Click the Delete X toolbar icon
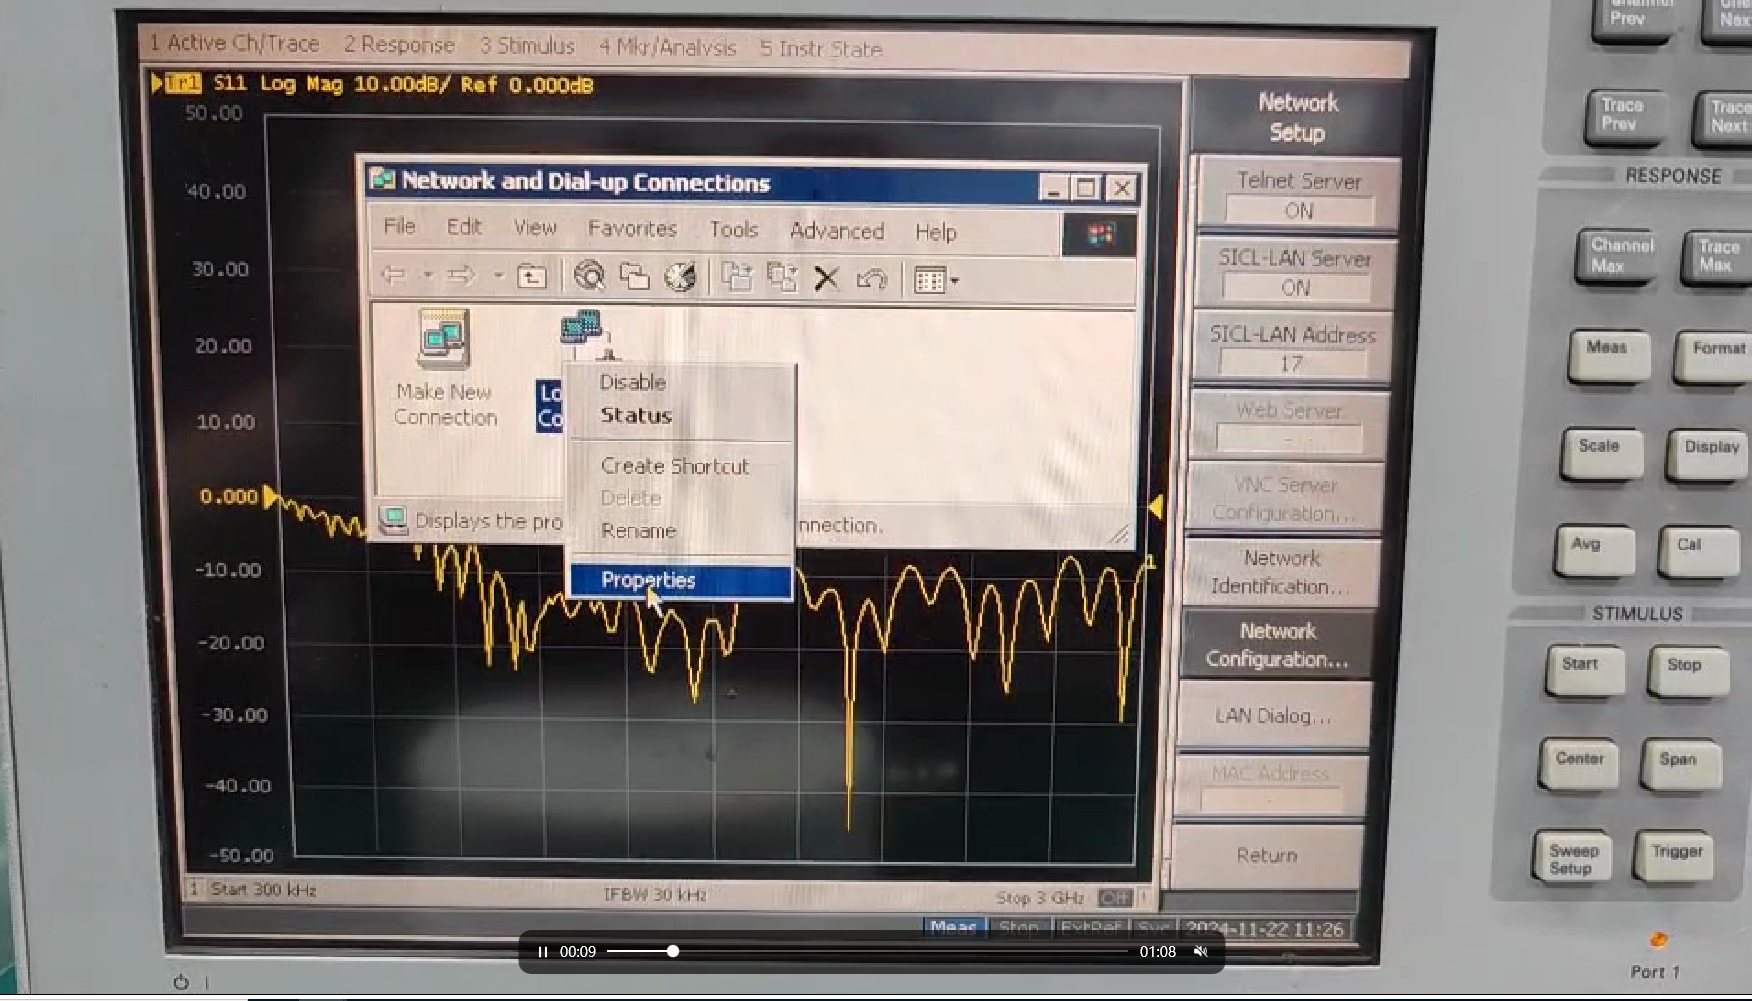 coord(826,278)
